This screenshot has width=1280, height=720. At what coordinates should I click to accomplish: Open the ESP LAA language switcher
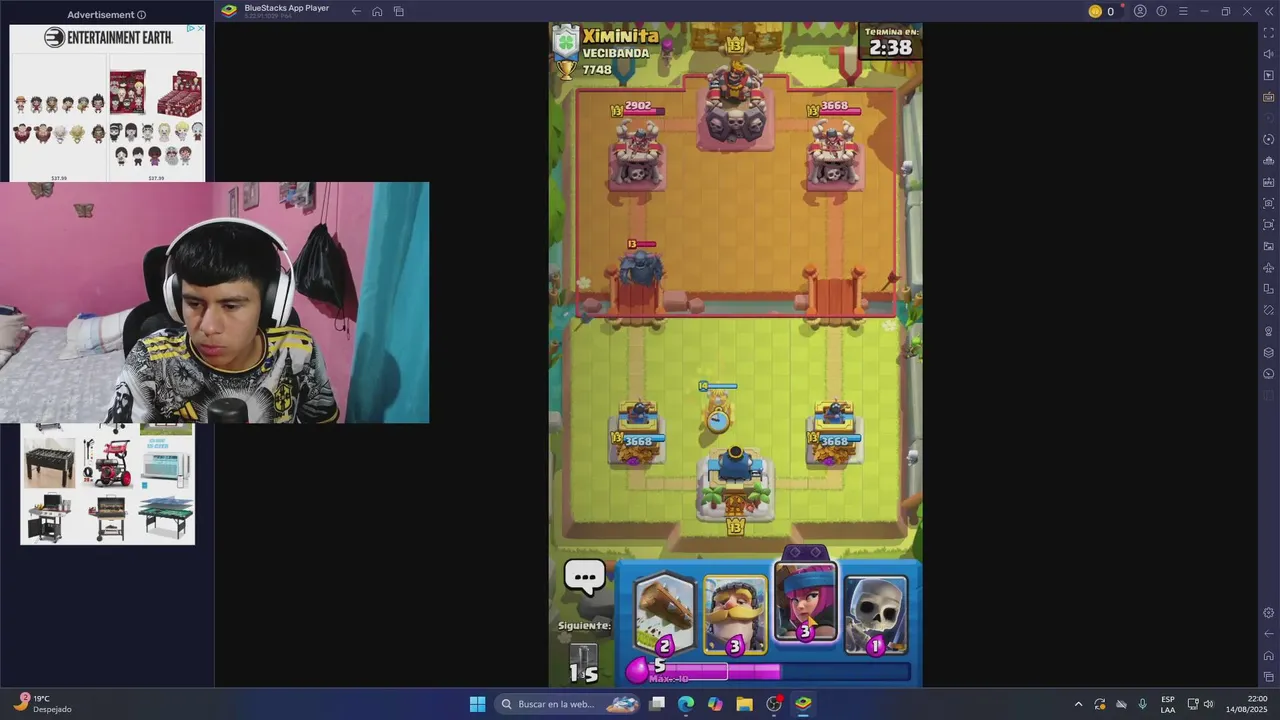1168,704
